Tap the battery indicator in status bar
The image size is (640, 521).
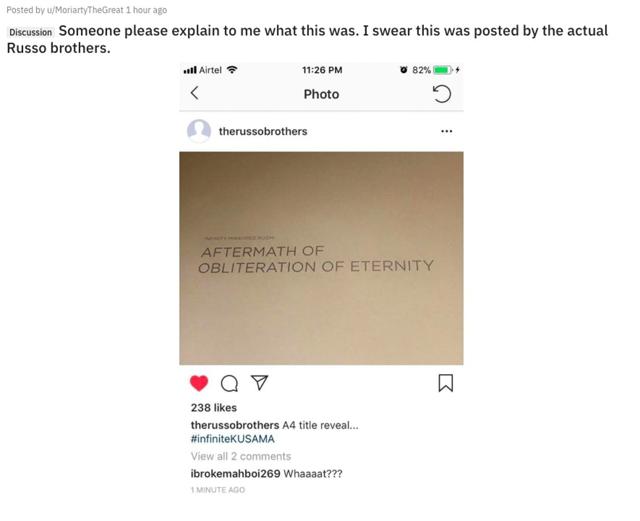click(442, 70)
